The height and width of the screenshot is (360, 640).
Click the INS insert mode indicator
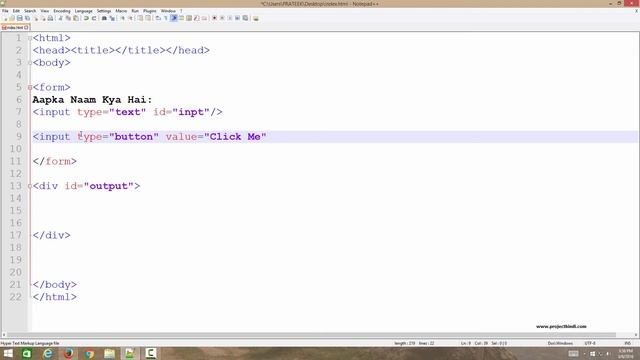(628, 343)
